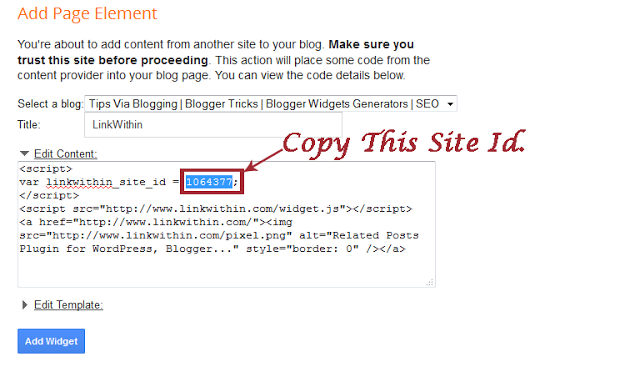Image resolution: width=640 pixels, height=372 pixels.
Task: Click the closing </script> tag line
Action: (x=49, y=195)
